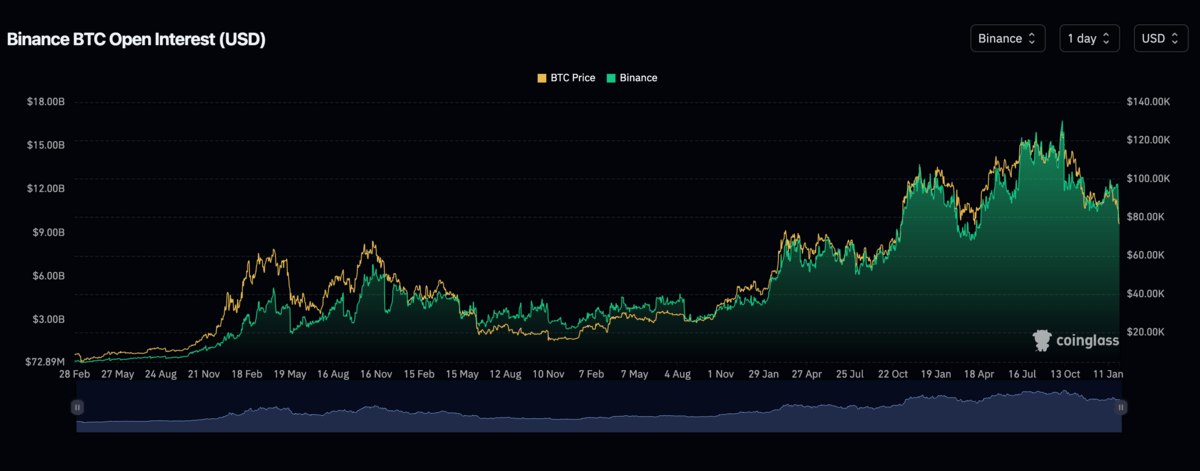The image size is (1200, 471).
Task: Click the green Binance legend swatch
Action: tap(610, 77)
